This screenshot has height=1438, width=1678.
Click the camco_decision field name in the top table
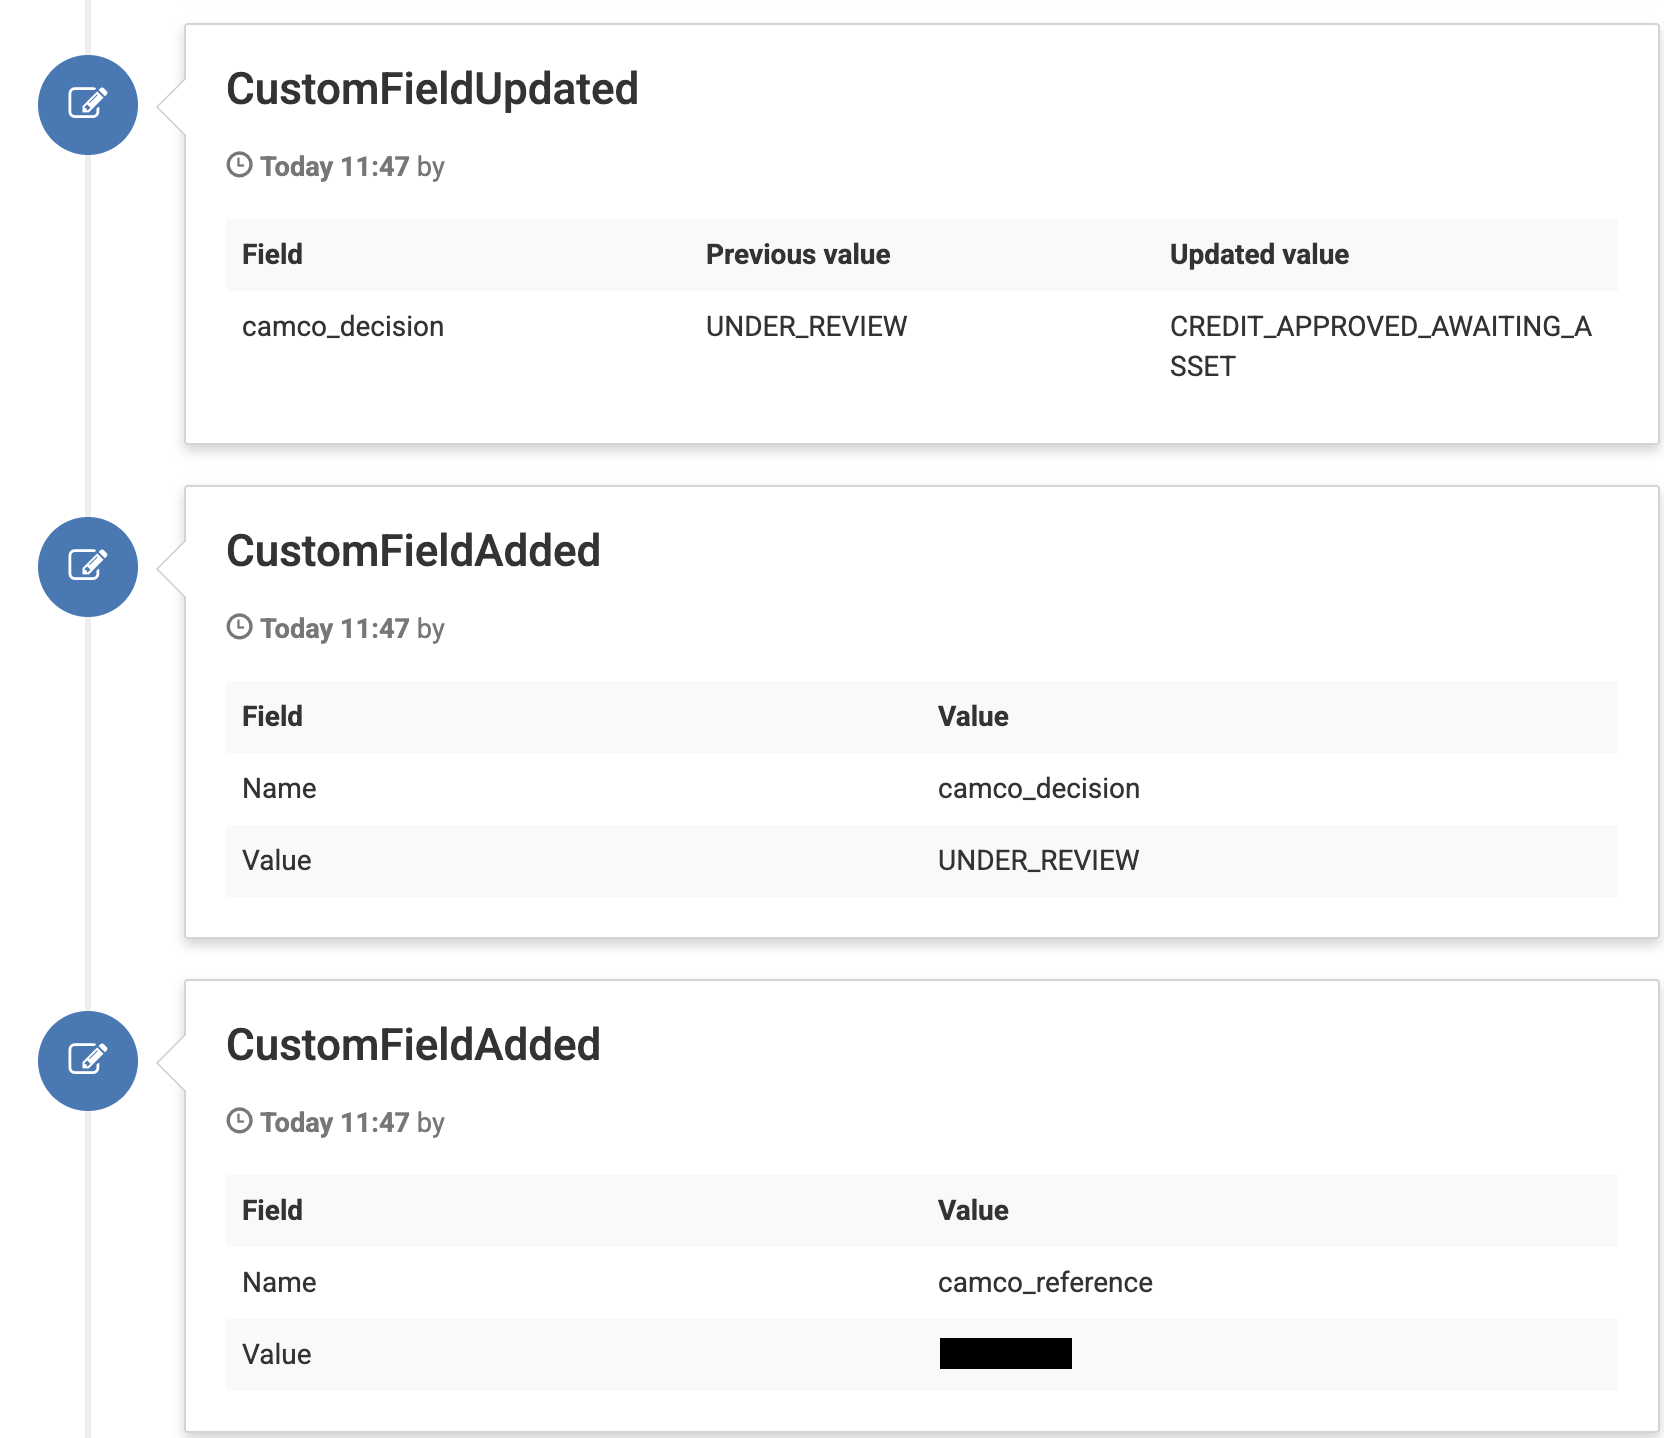pos(343,326)
